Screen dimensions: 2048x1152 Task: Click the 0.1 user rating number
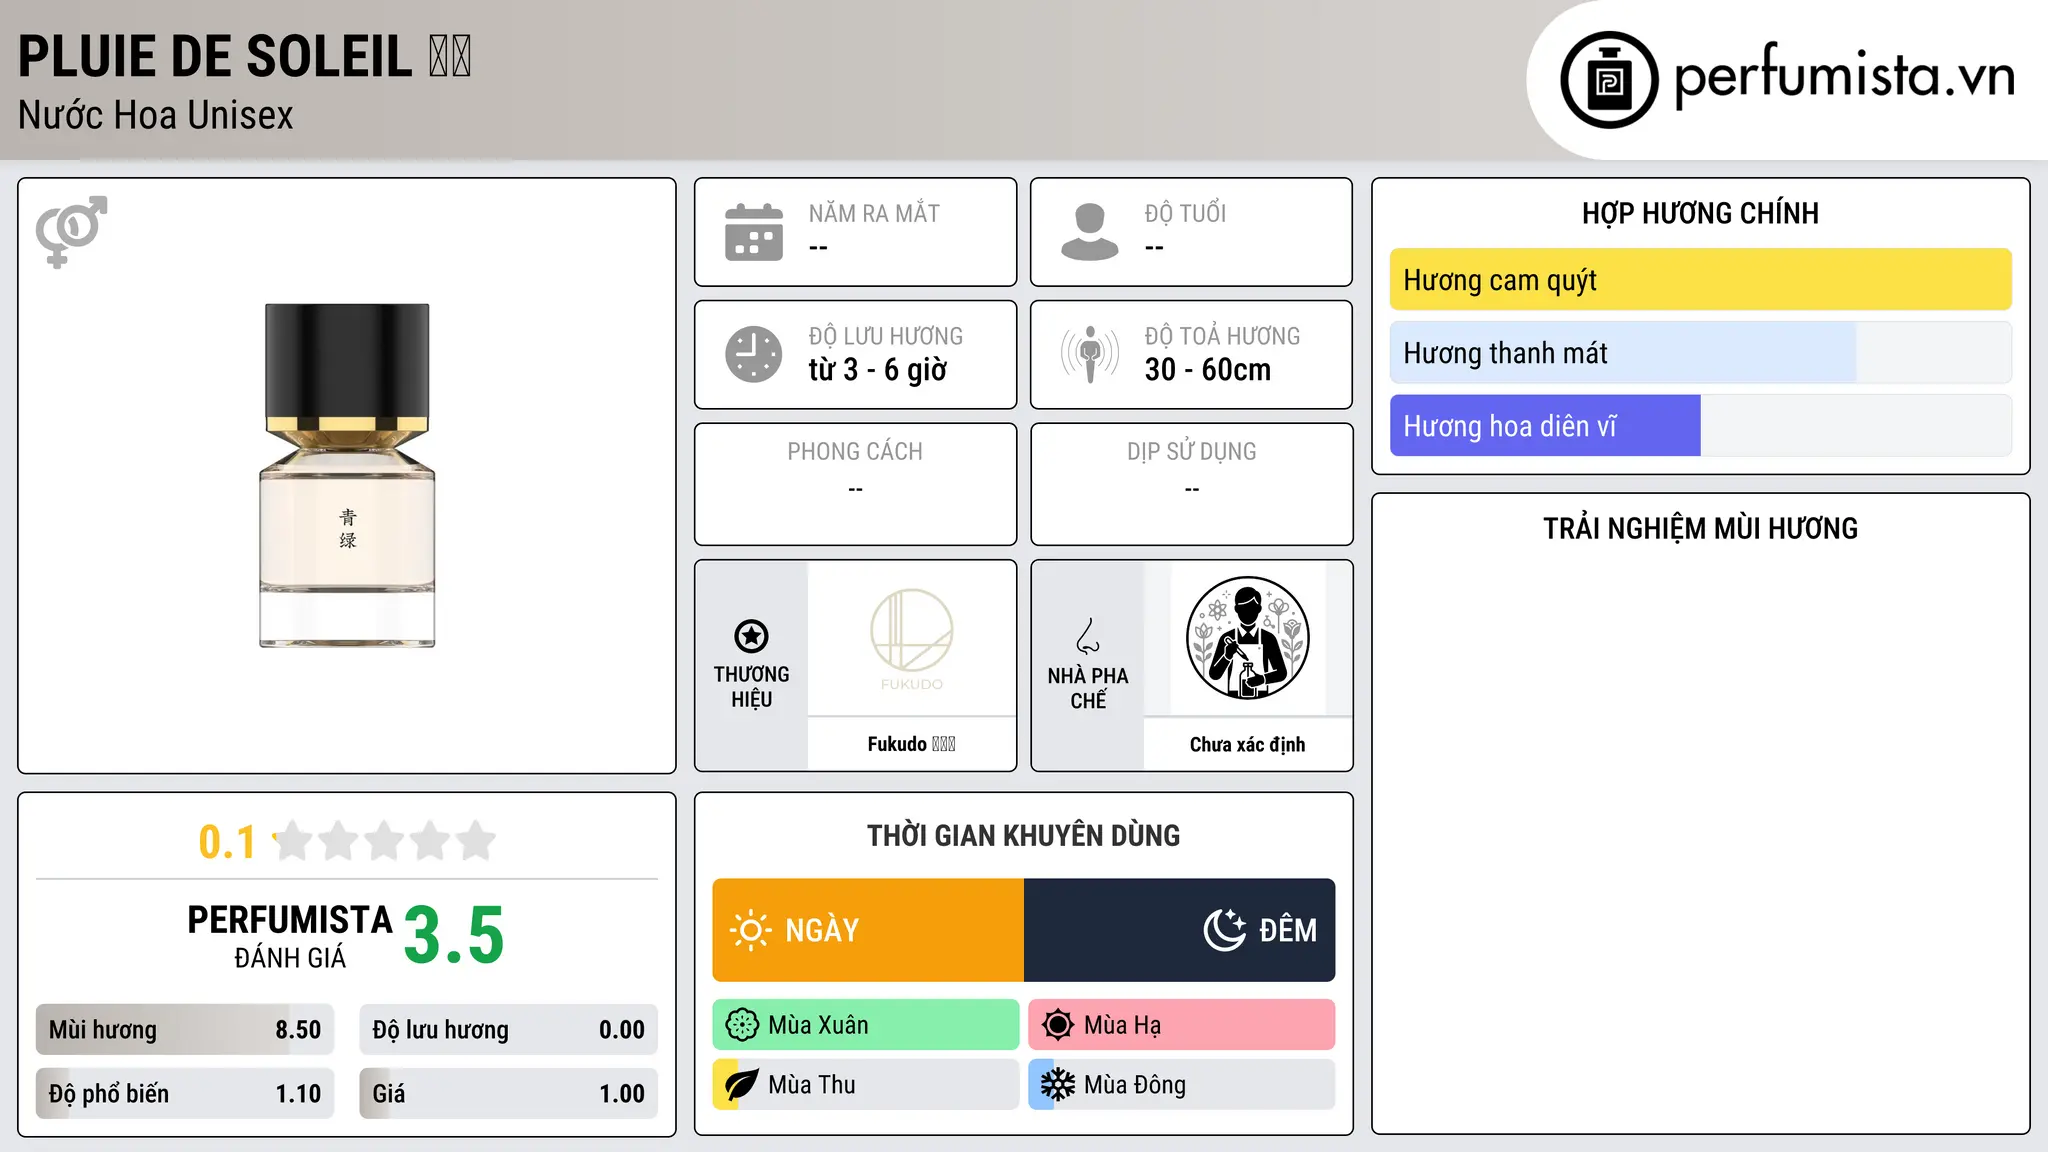[x=227, y=842]
